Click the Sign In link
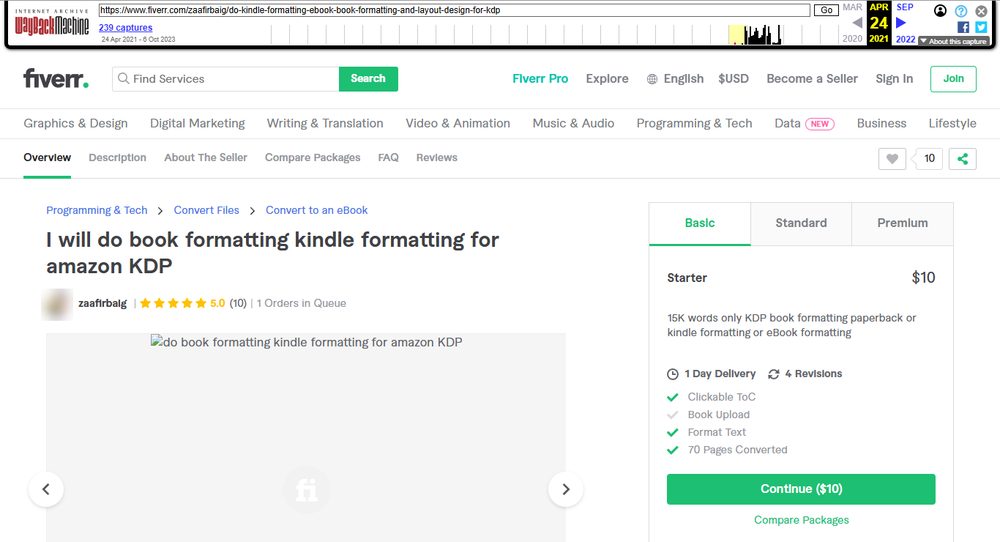Screen dimensions: 1000x542 tap(894, 78)
